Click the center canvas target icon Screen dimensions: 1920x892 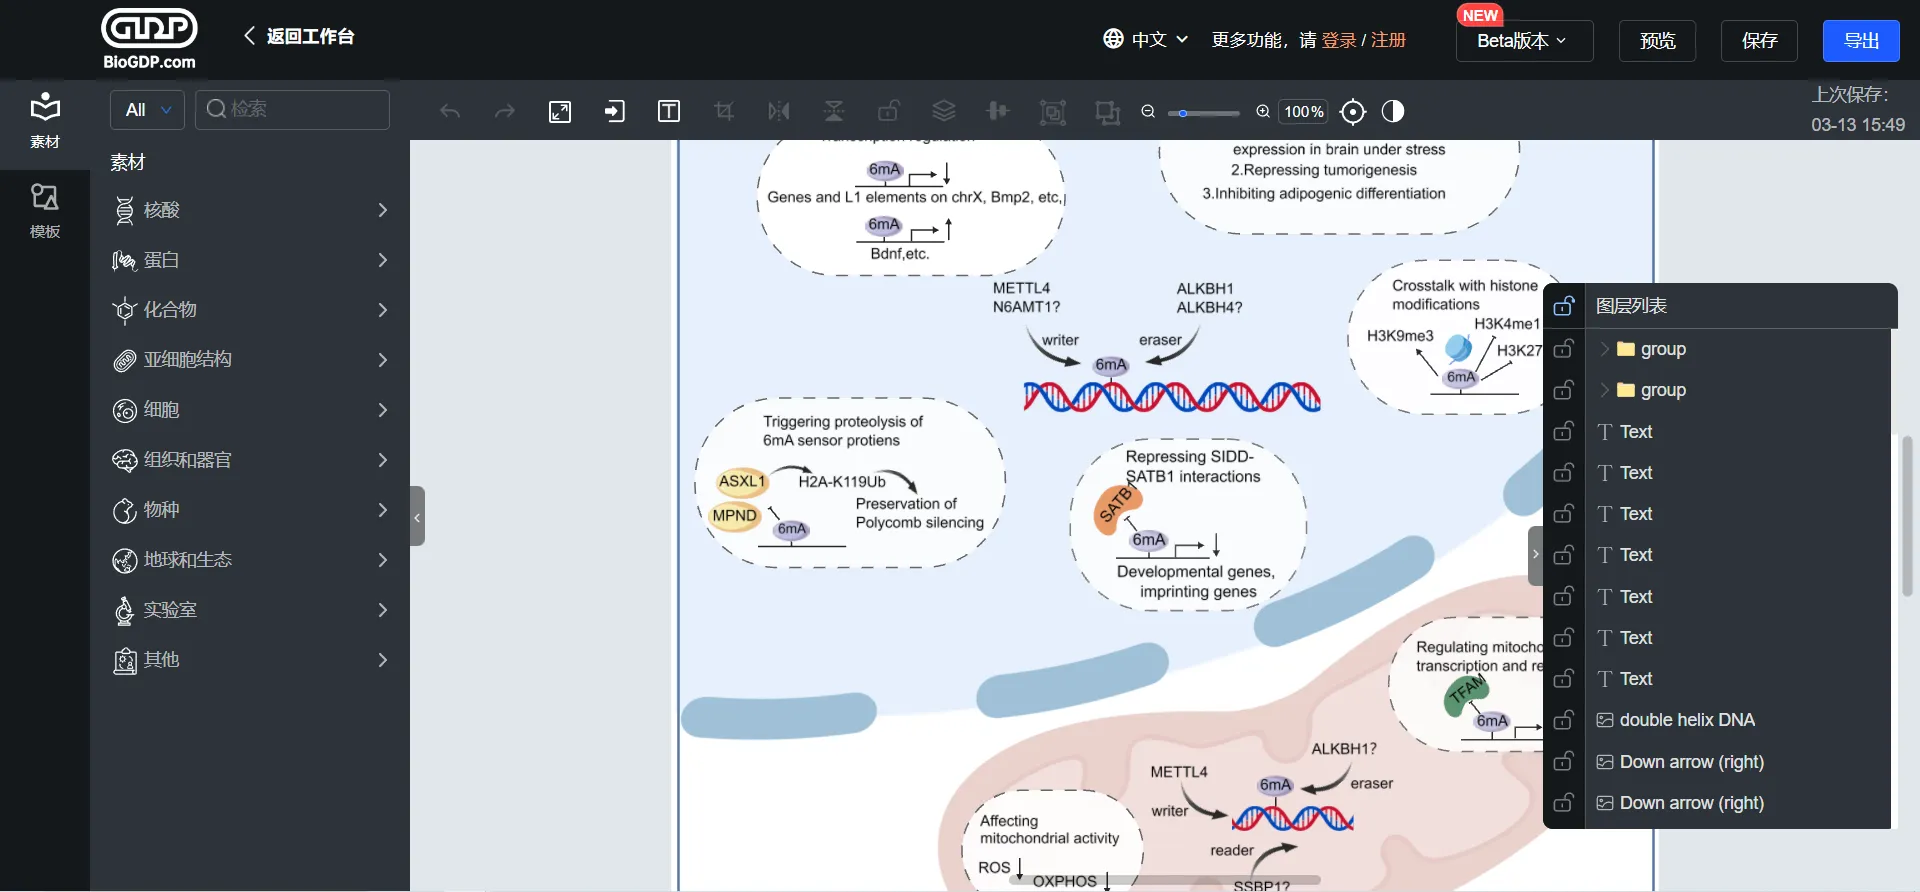coord(1352,112)
